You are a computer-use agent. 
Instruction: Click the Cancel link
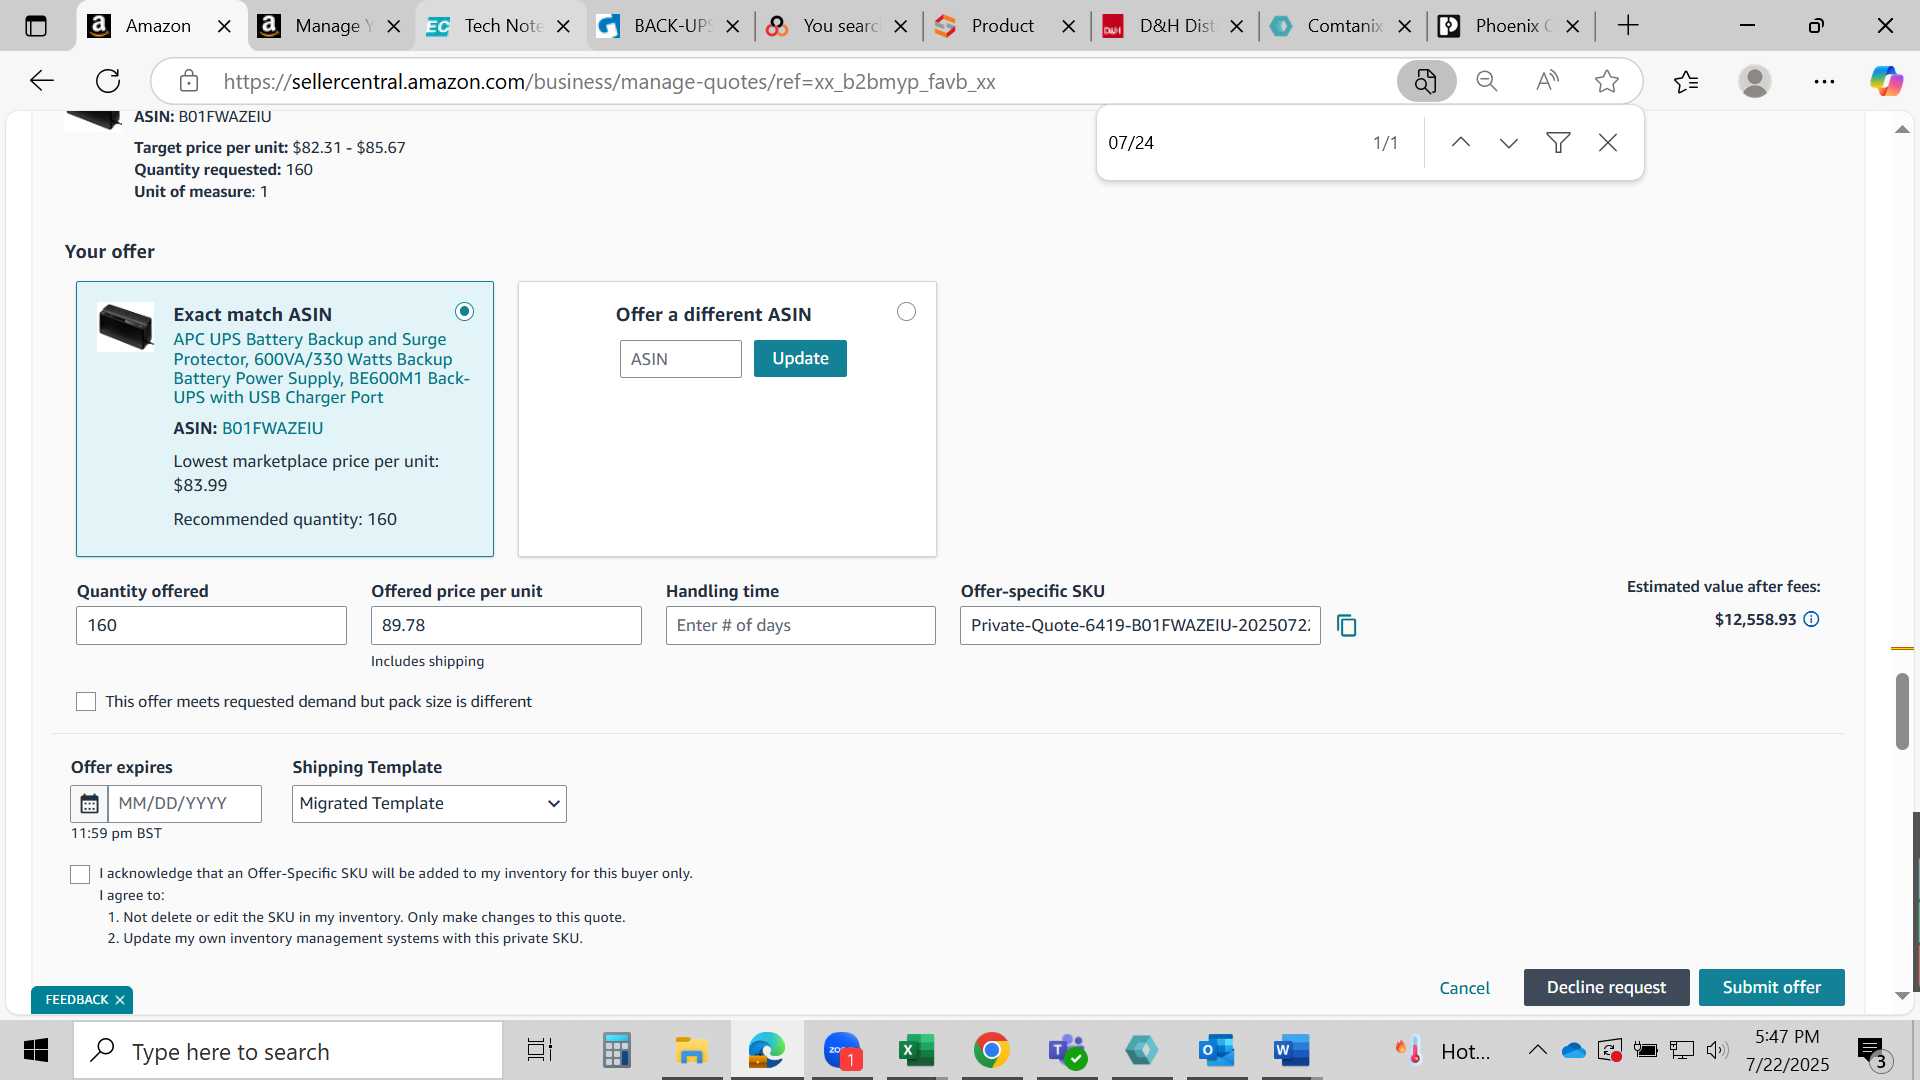(x=1464, y=988)
